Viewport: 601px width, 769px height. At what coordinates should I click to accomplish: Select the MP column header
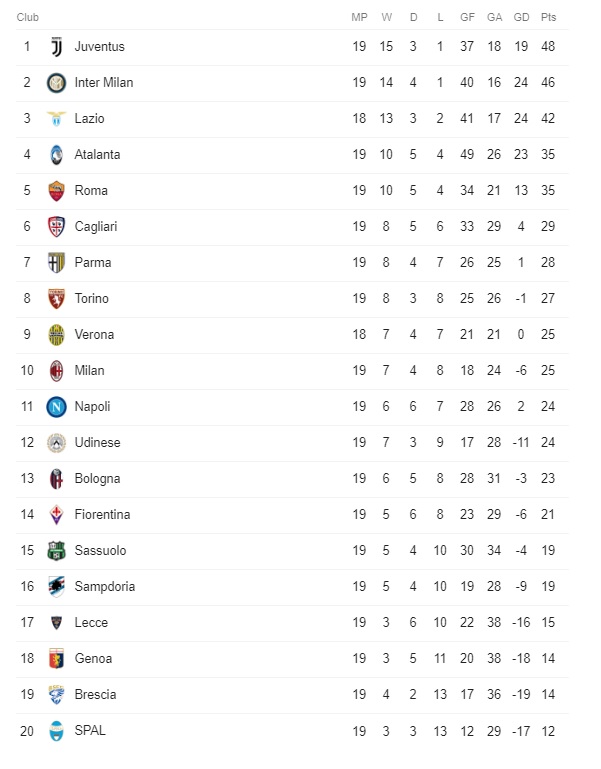pos(359,17)
